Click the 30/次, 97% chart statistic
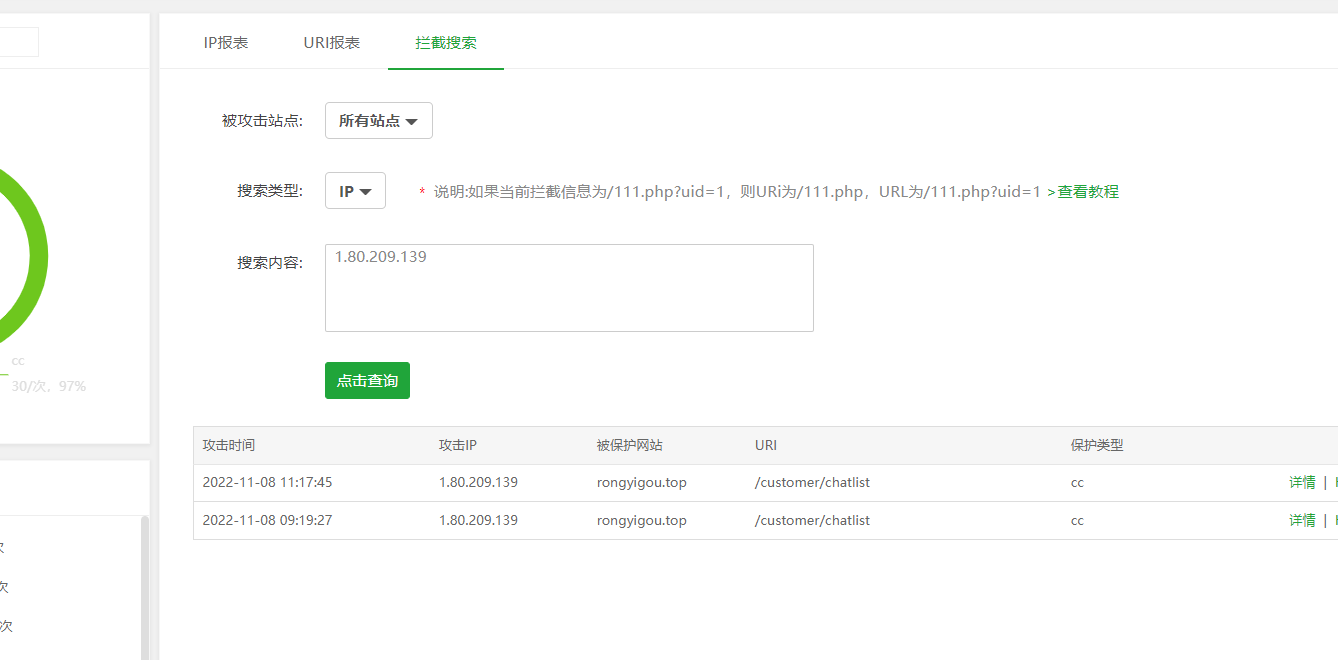The image size is (1338, 660). click(x=48, y=386)
